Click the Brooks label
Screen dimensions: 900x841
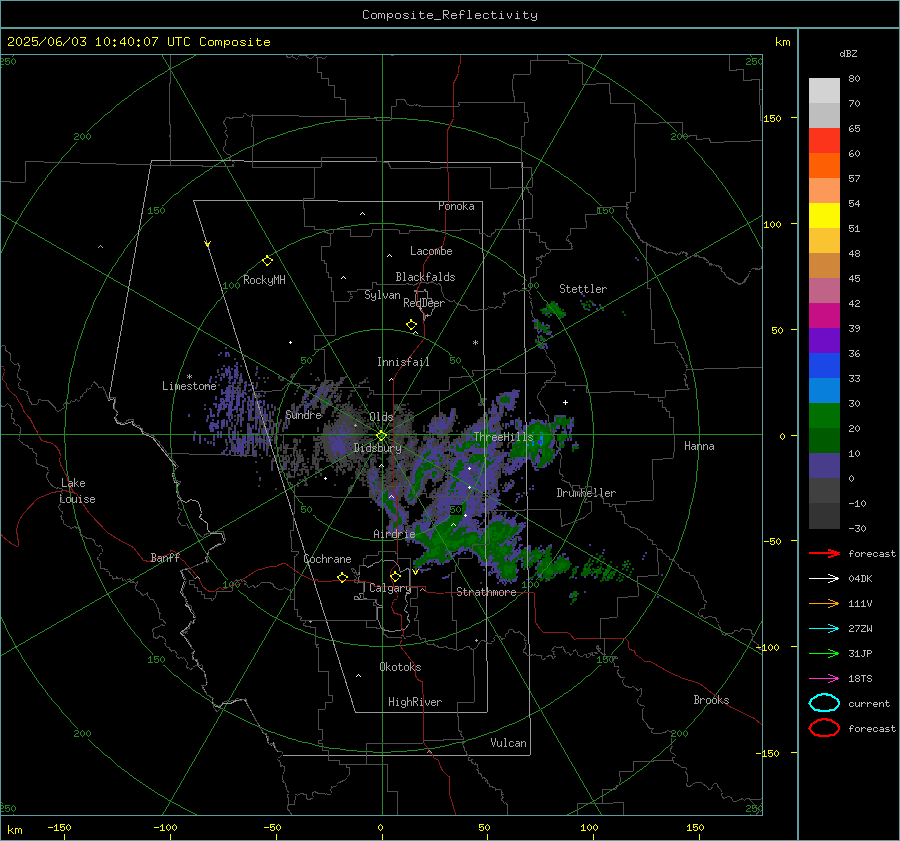[711, 700]
